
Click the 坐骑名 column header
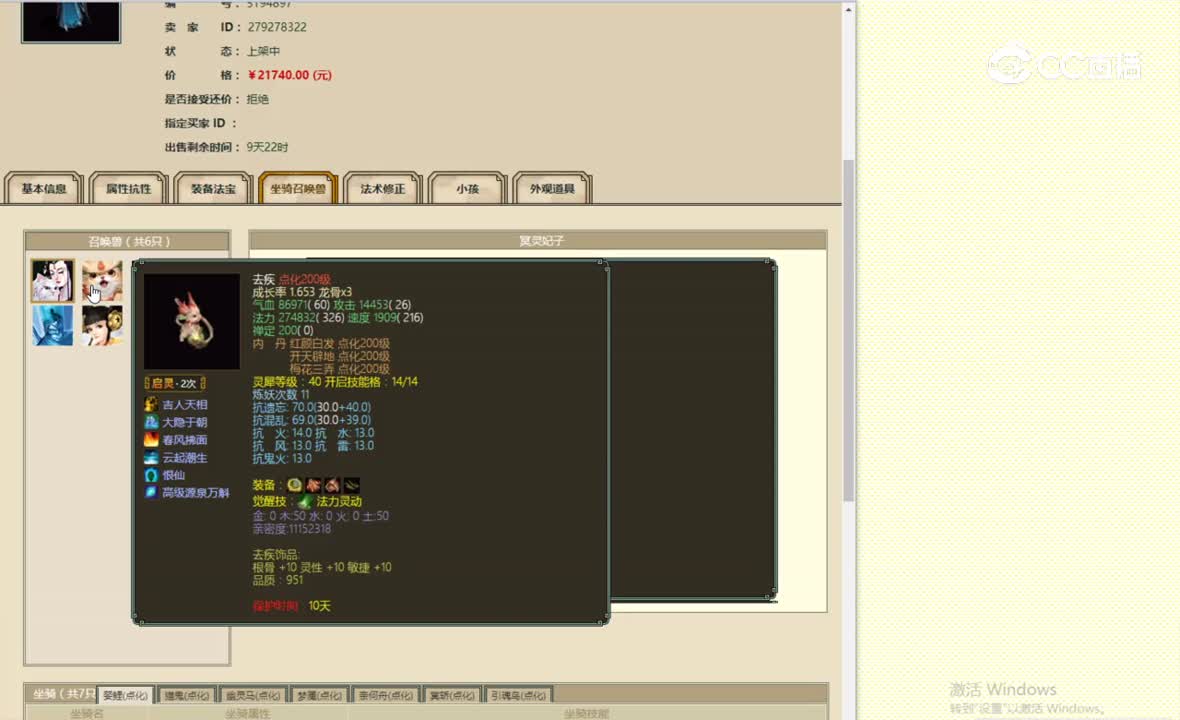point(87,713)
